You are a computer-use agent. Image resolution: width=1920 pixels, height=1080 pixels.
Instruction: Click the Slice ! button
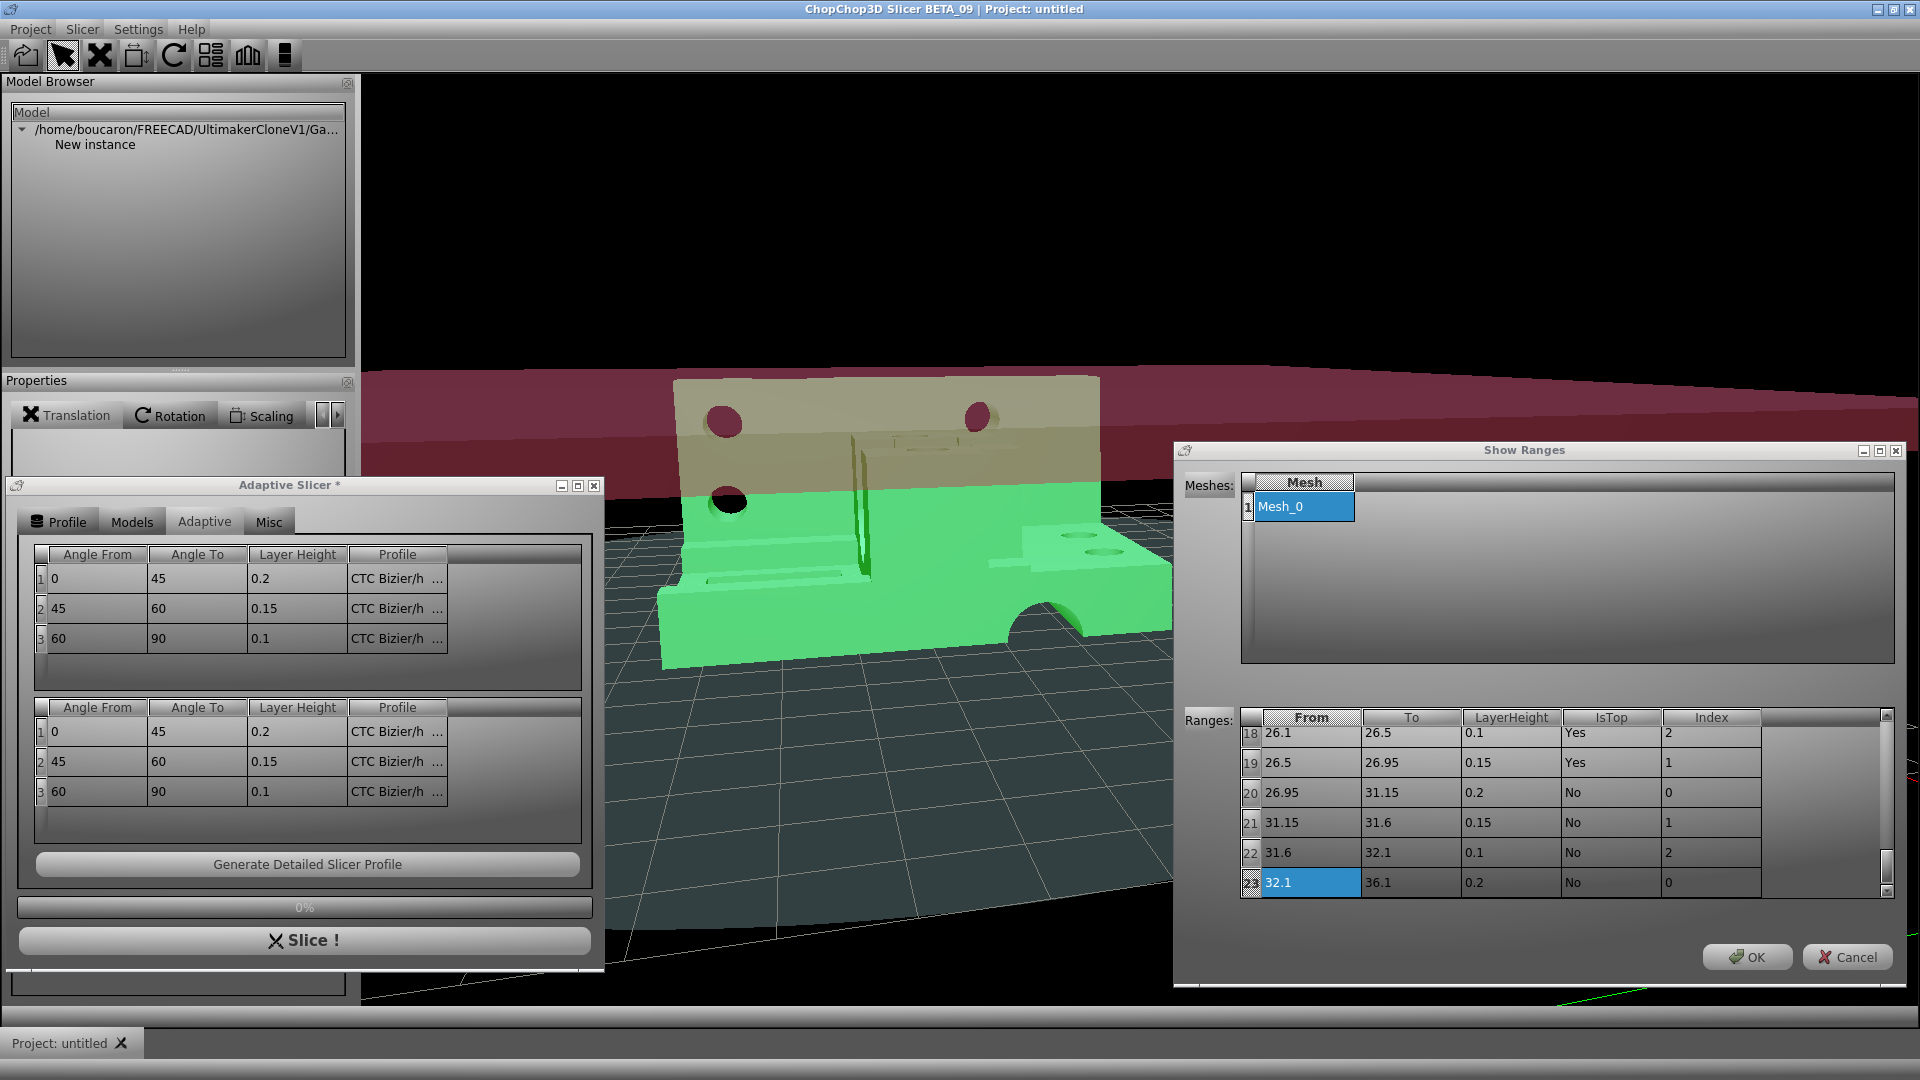point(305,941)
